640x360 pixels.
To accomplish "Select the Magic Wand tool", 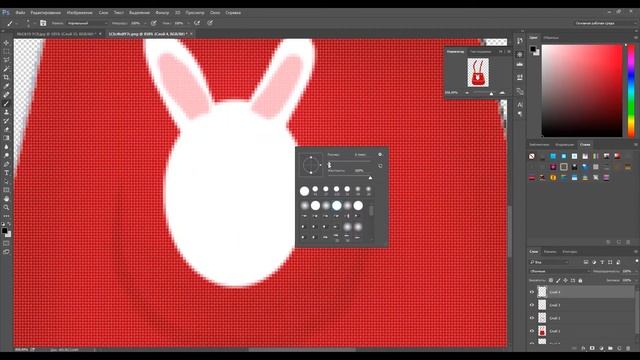I will click(6, 69).
